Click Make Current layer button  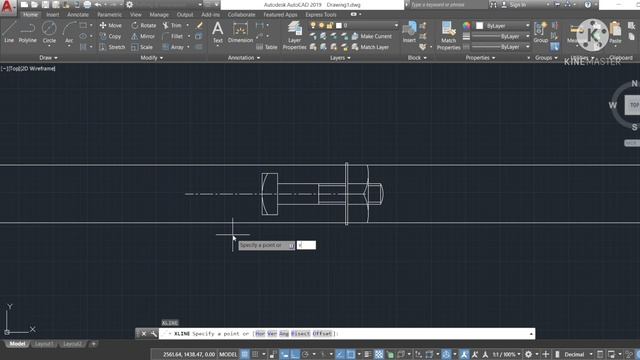tap(372, 36)
